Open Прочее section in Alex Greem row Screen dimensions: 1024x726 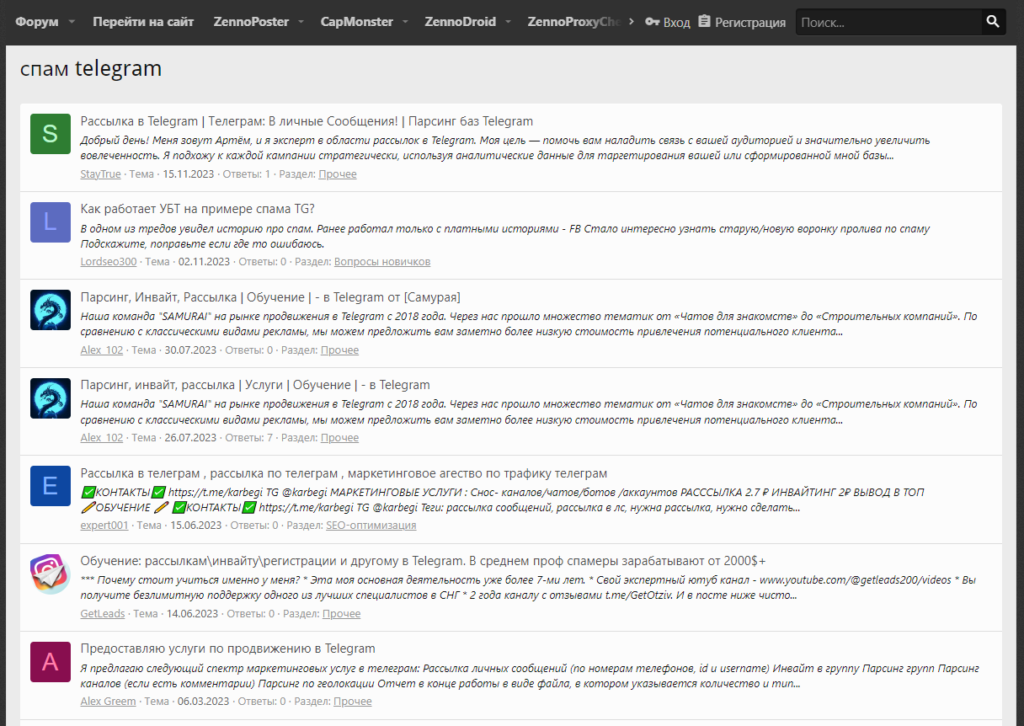click(353, 701)
